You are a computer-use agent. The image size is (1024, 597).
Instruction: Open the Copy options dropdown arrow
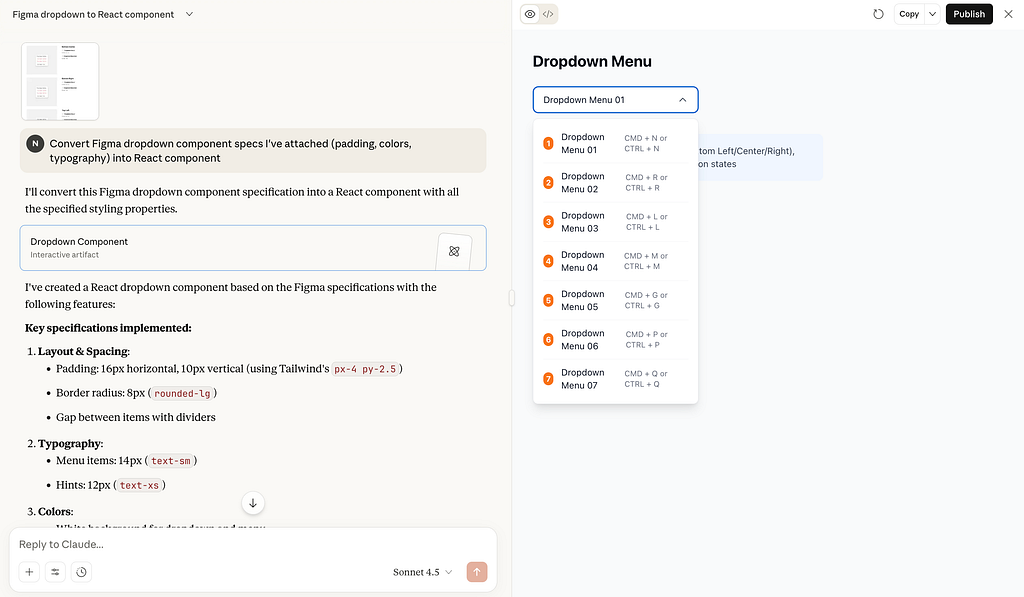933,14
